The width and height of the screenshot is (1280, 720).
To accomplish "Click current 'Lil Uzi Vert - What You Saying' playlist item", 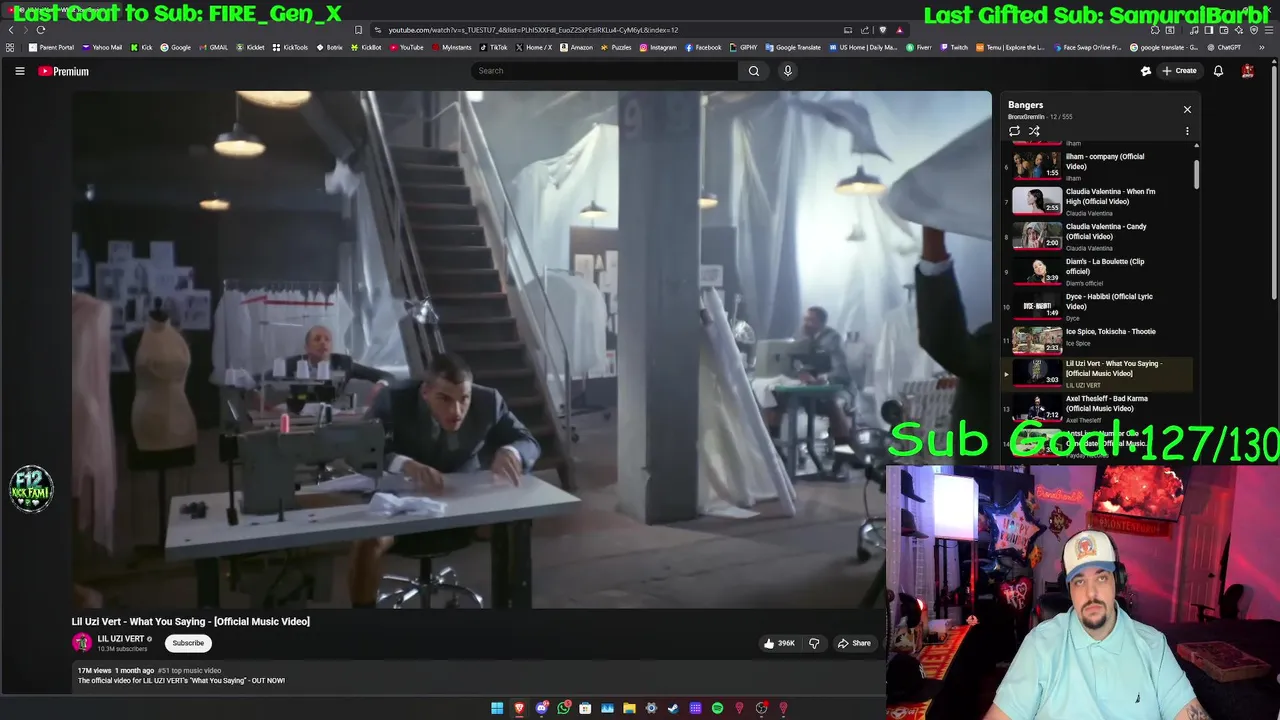I will tap(1098, 373).
